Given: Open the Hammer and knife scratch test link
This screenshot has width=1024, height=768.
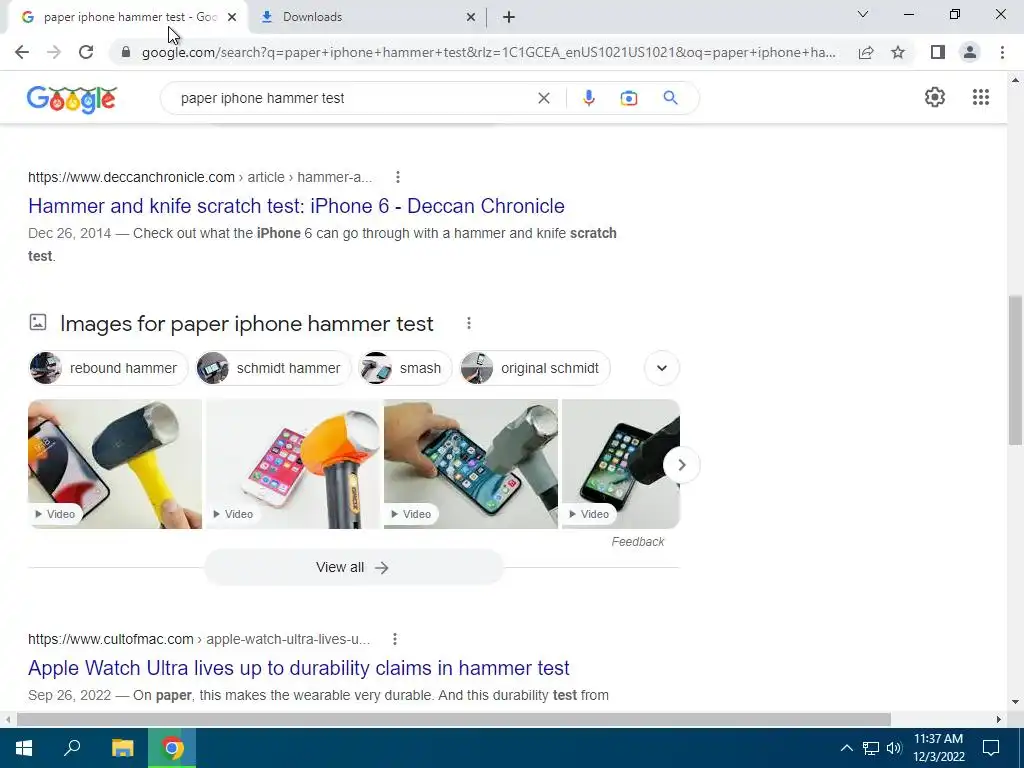Looking at the screenshot, I should [296, 206].
